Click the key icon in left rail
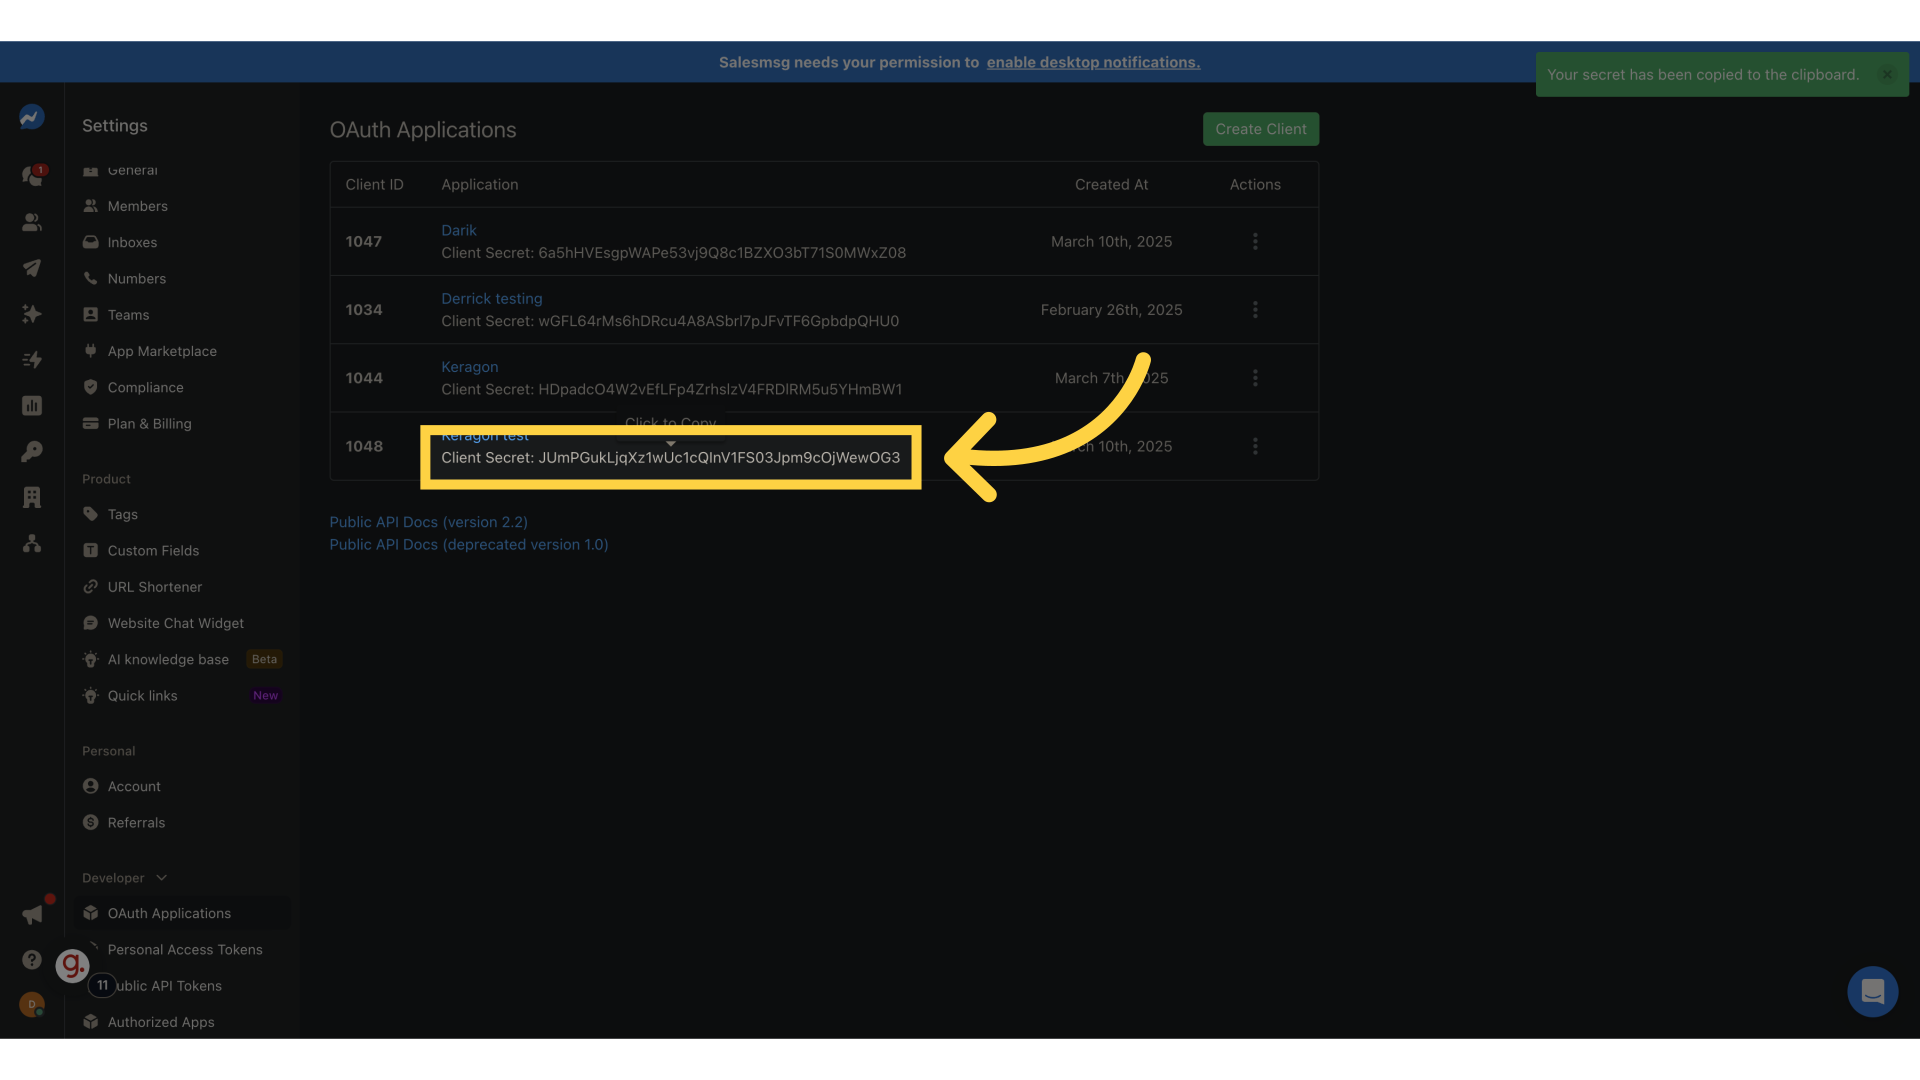This screenshot has width=1920, height=1080. 32,452
